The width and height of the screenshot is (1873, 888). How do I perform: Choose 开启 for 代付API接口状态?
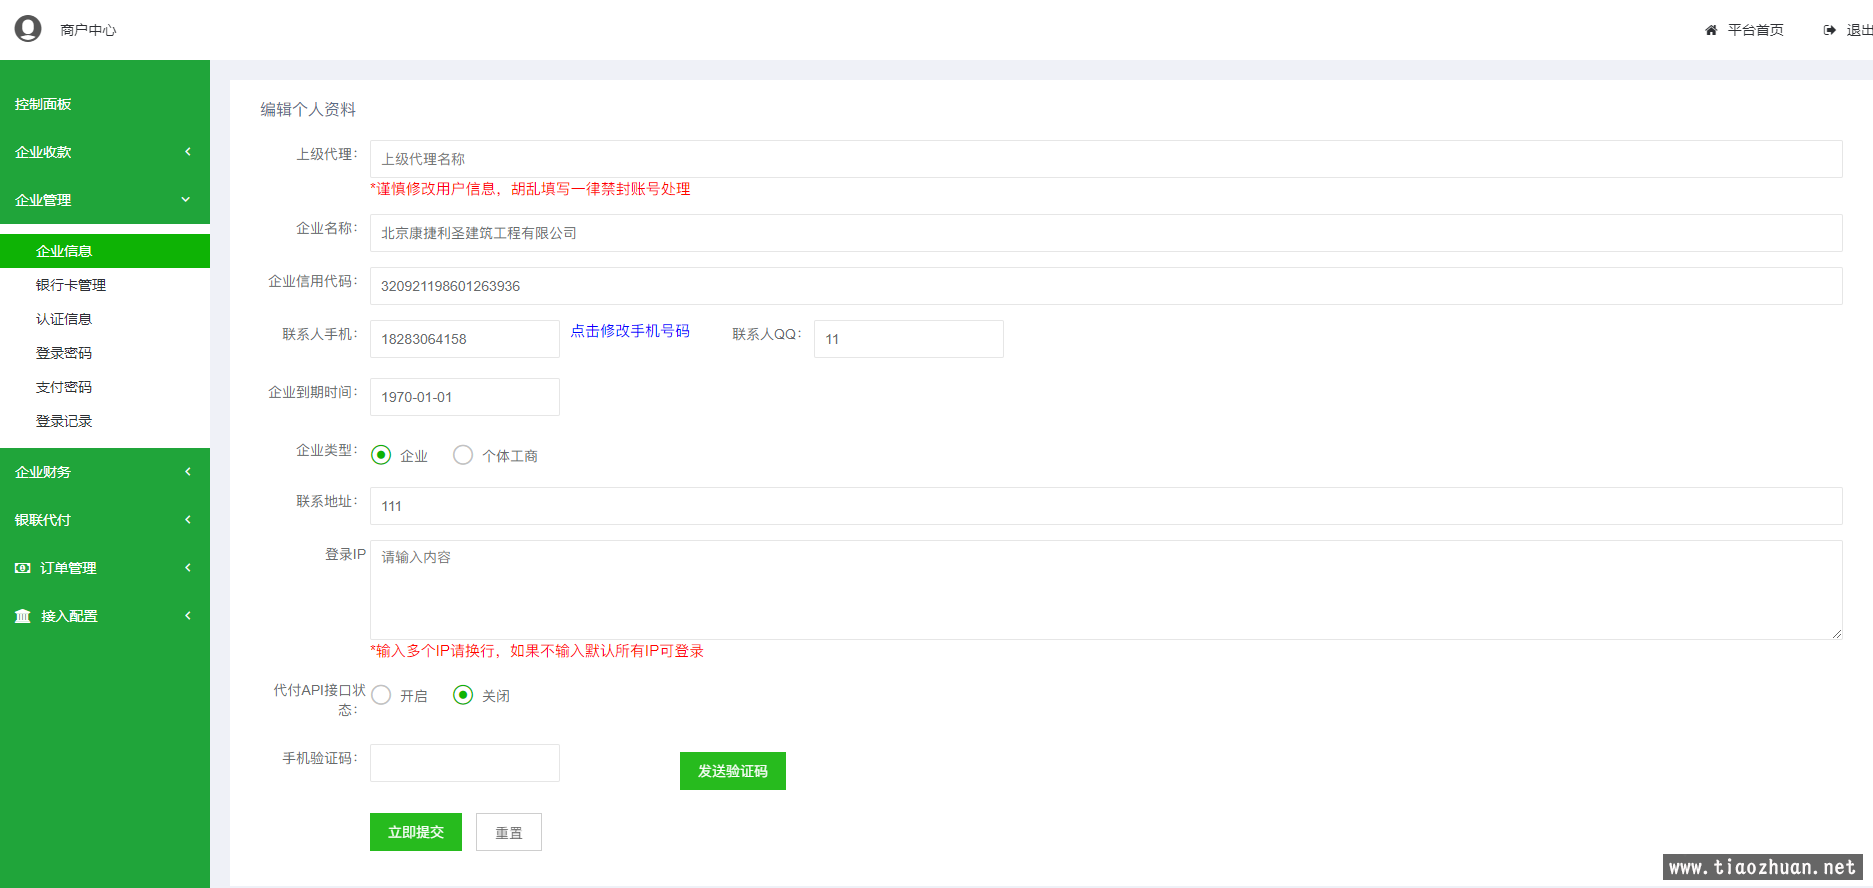[x=381, y=695]
